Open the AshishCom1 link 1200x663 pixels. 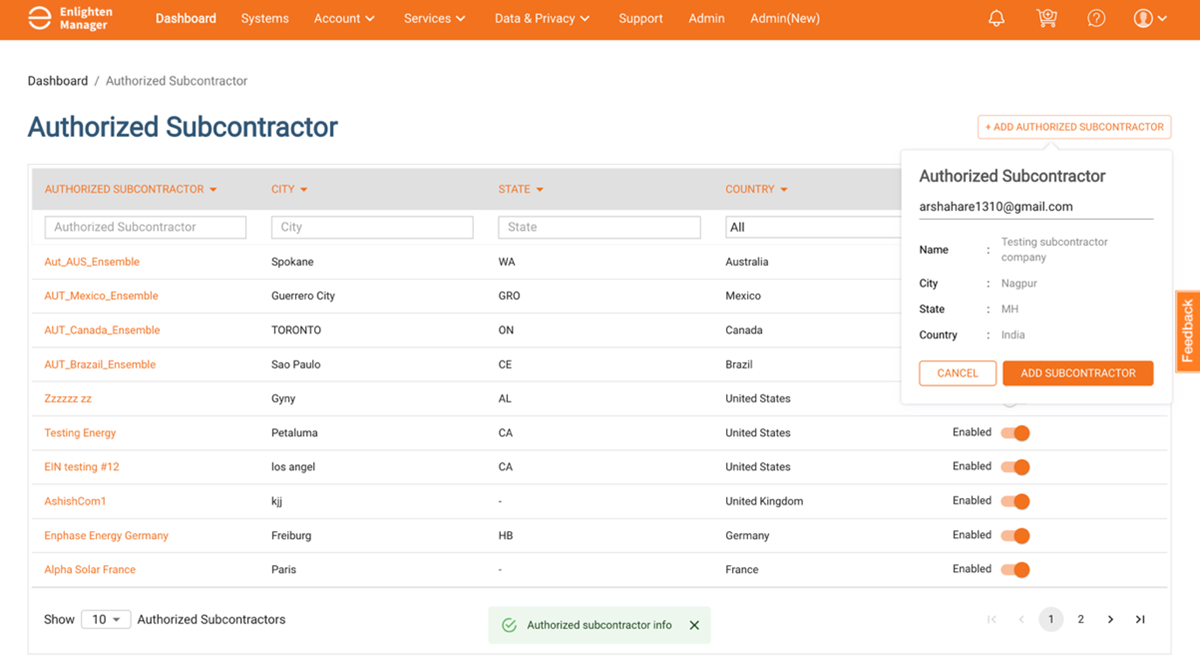75,501
